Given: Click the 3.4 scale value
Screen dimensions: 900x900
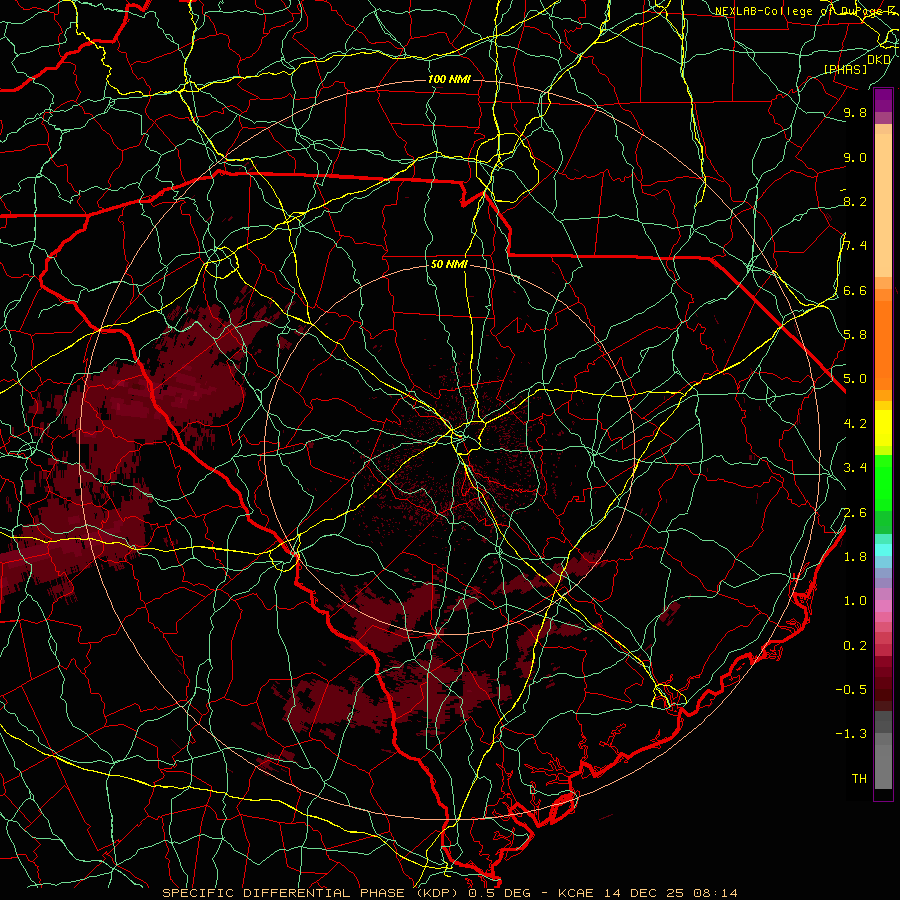Looking at the screenshot, I should click(855, 468).
